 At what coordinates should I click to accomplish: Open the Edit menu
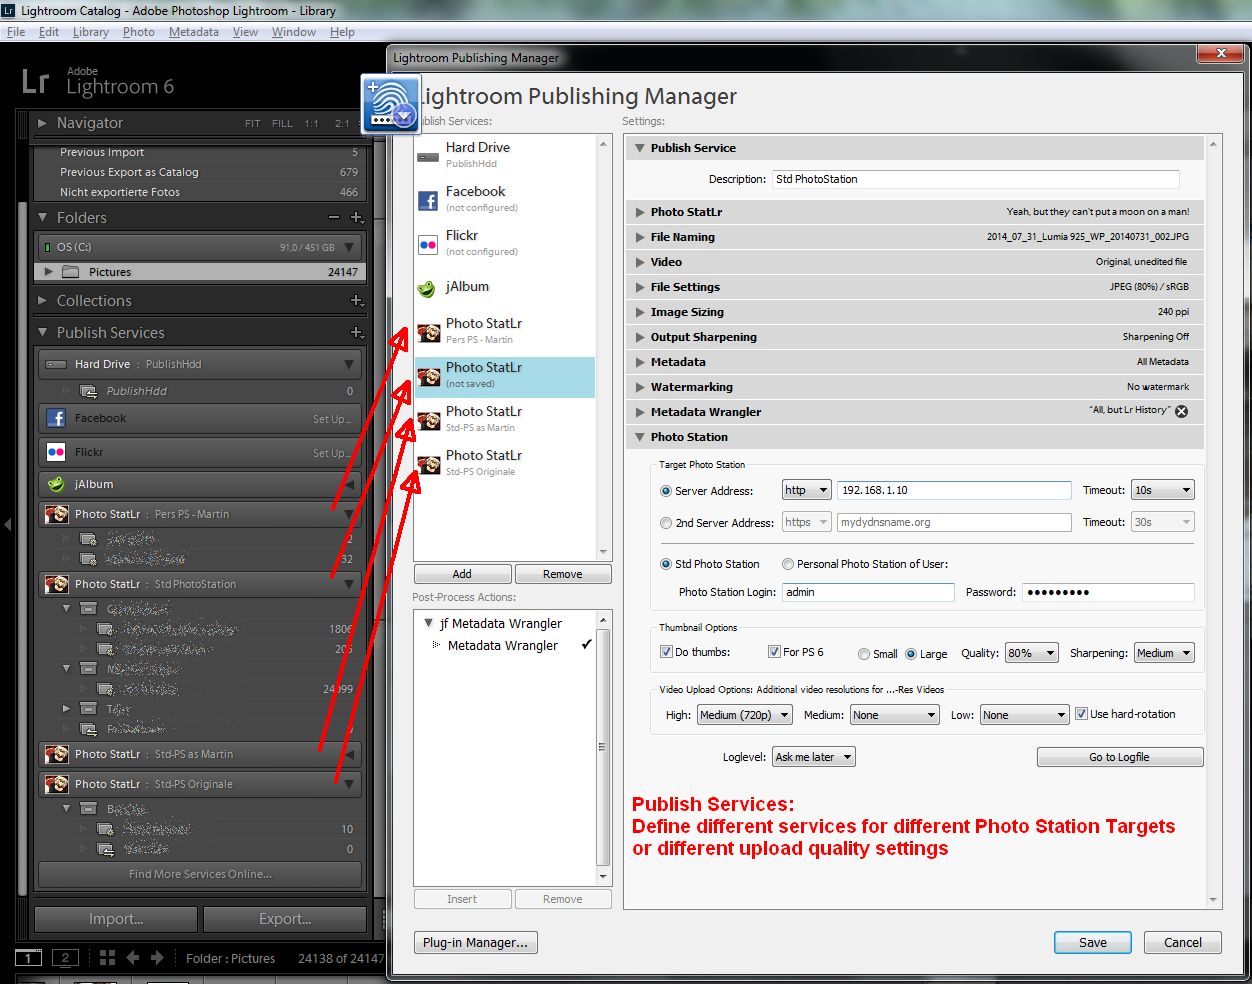tap(49, 32)
